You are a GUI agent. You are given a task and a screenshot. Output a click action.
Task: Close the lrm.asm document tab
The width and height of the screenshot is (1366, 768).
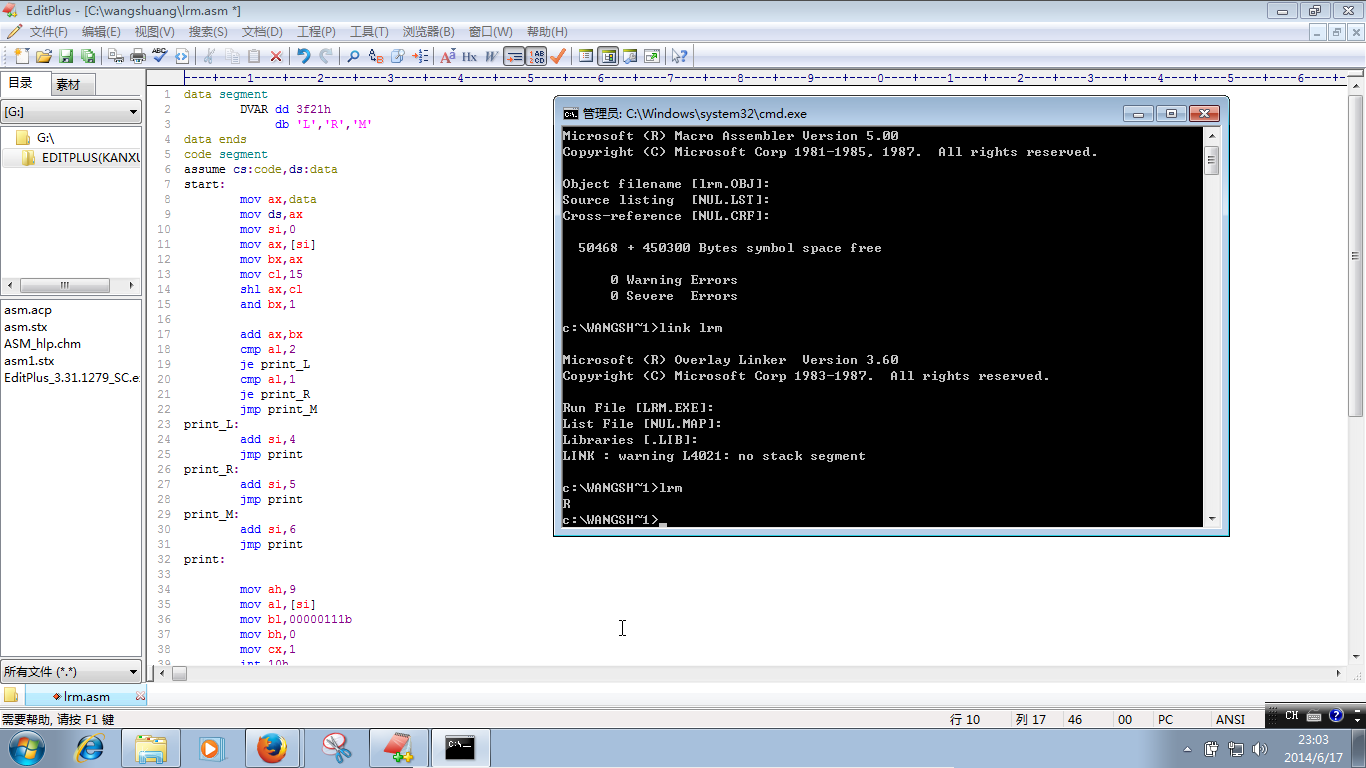click(x=140, y=697)
